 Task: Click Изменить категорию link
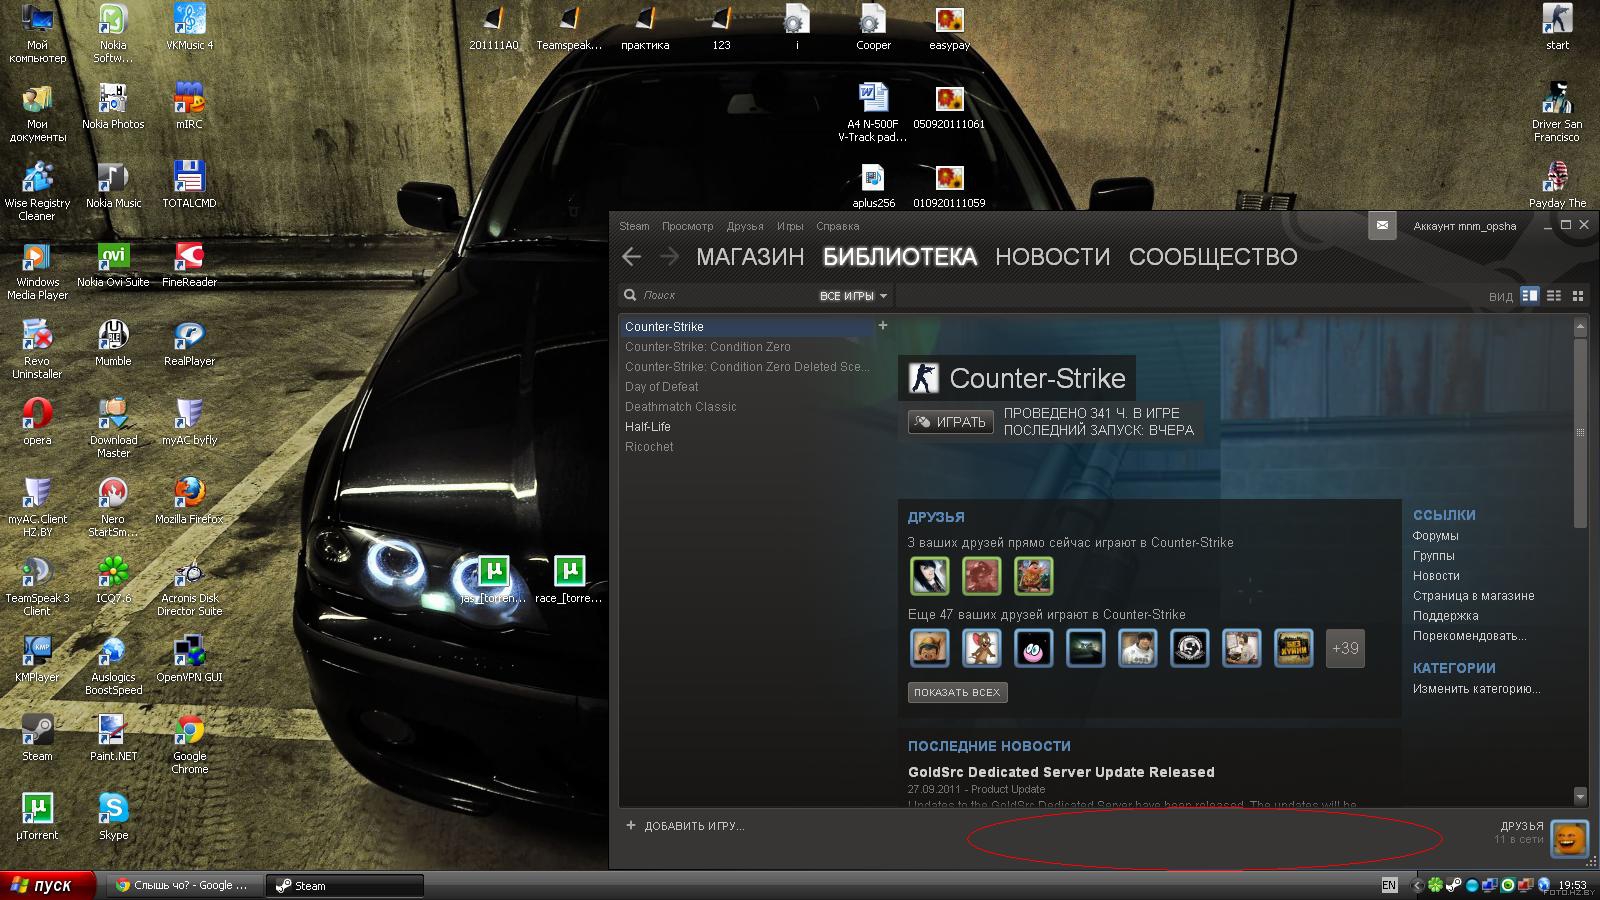(1476, 689)
